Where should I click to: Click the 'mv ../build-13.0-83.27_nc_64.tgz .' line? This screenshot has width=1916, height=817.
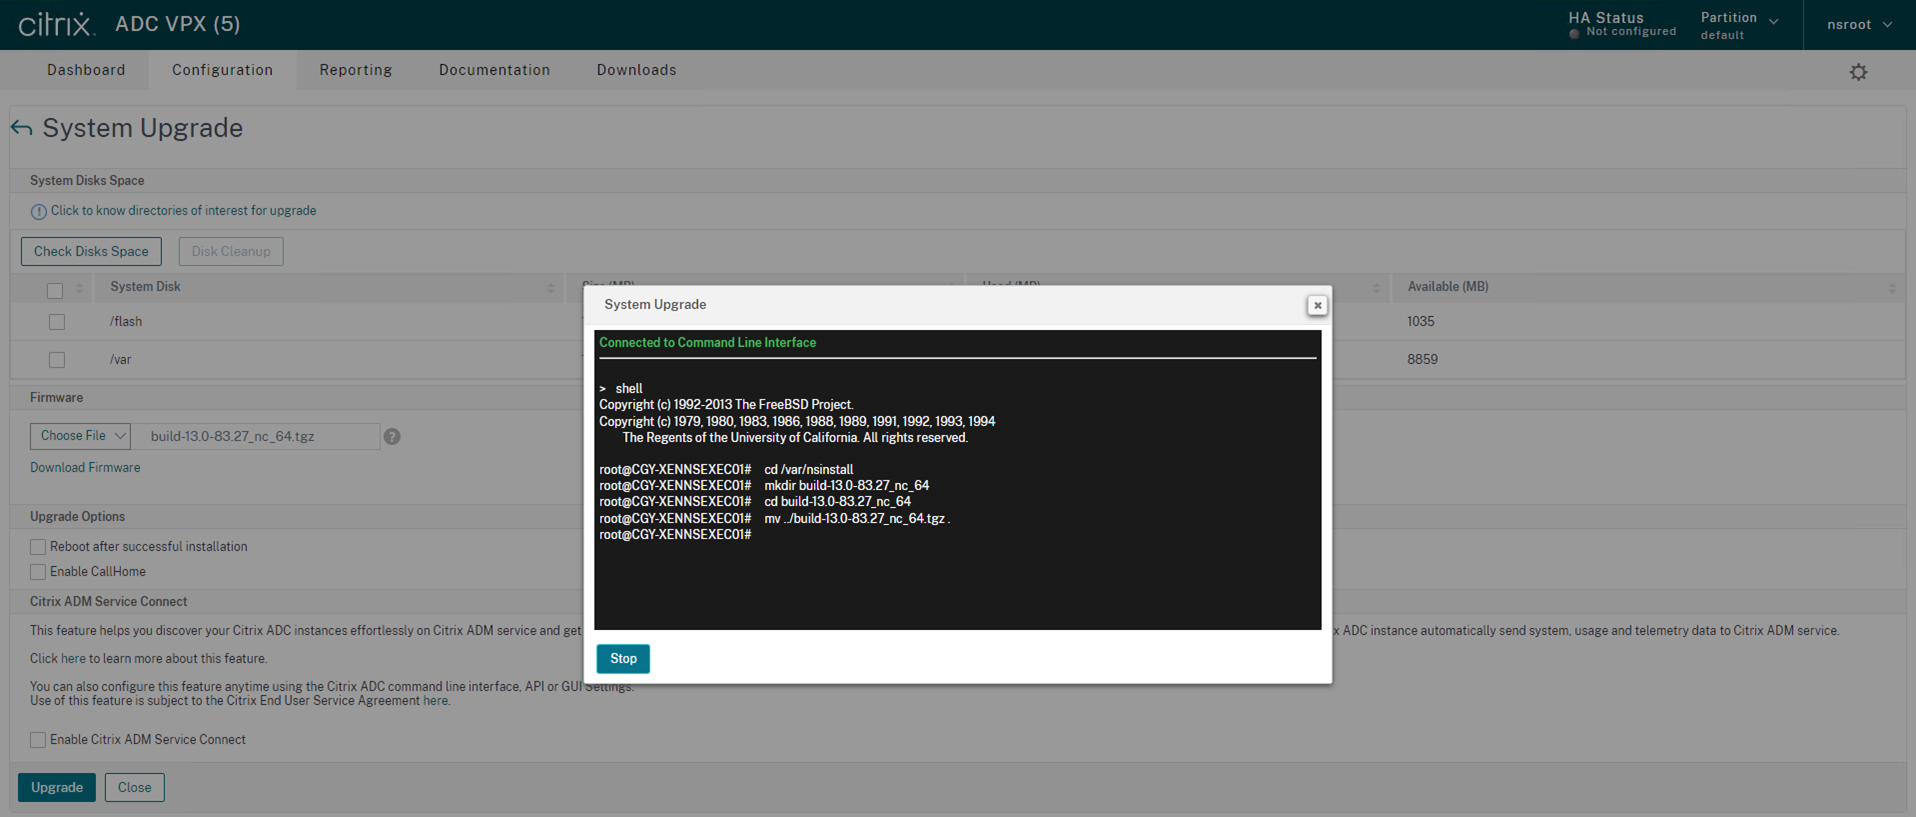(x=857, y=519)
